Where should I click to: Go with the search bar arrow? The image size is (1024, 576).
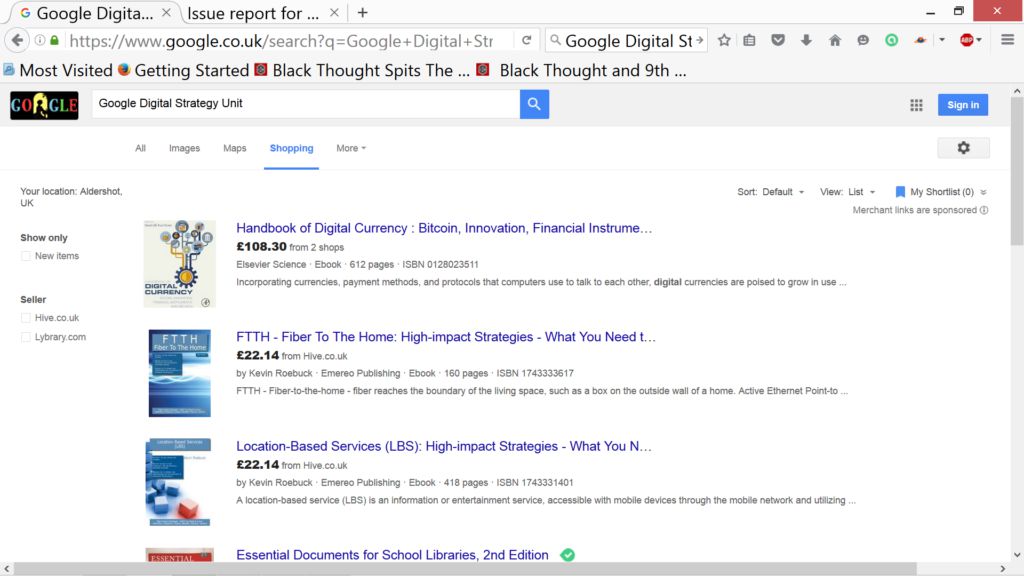click(x=699, y=40)
